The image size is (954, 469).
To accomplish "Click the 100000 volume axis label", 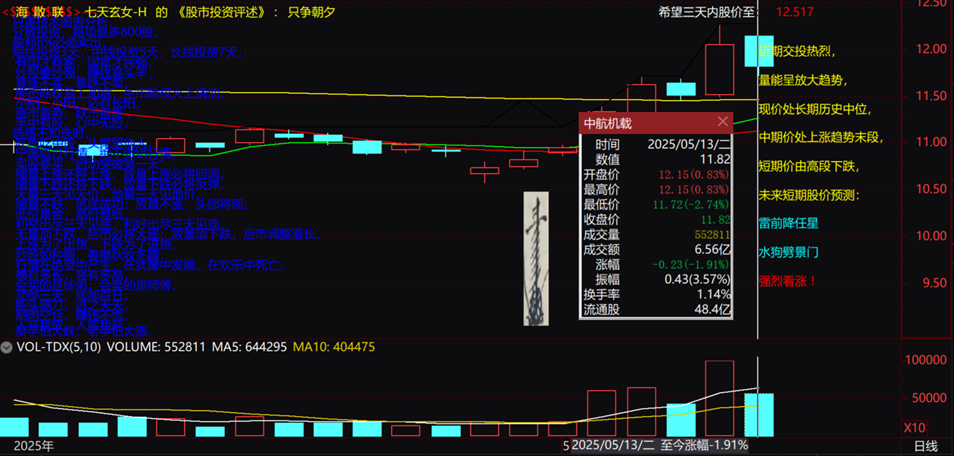I will tap(927, 360).
